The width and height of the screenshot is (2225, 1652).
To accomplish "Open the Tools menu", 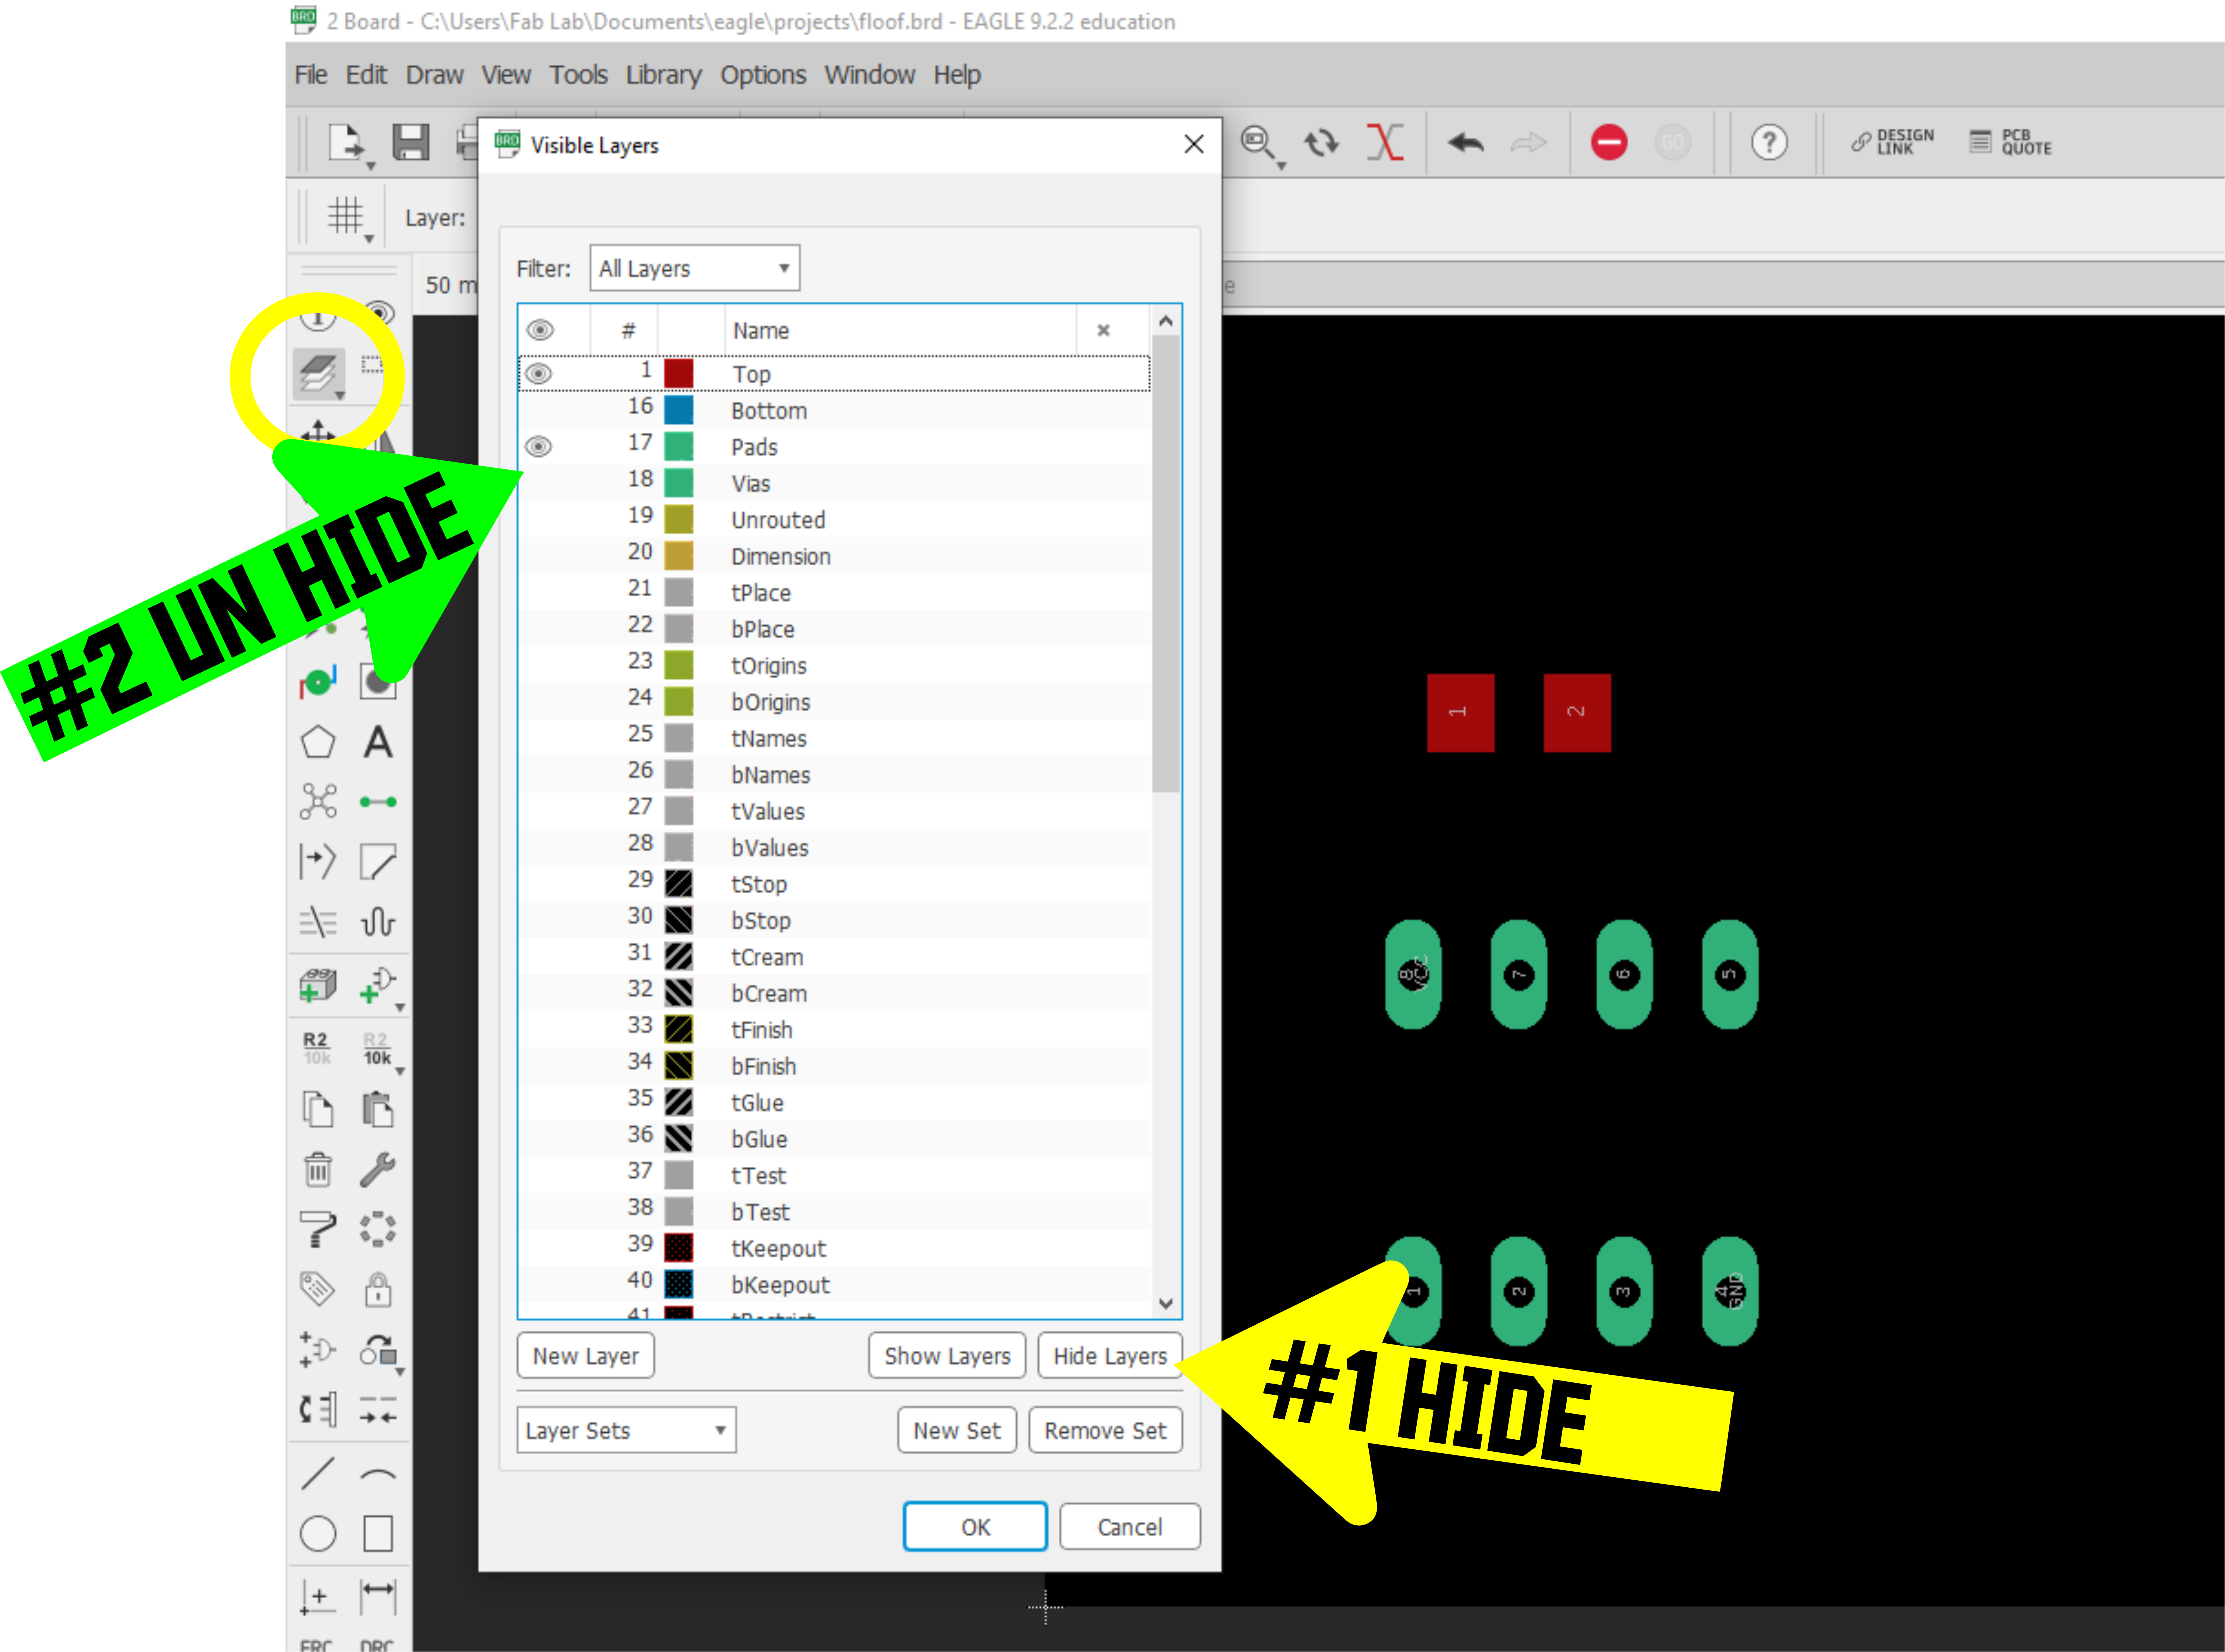I will 578,75.
